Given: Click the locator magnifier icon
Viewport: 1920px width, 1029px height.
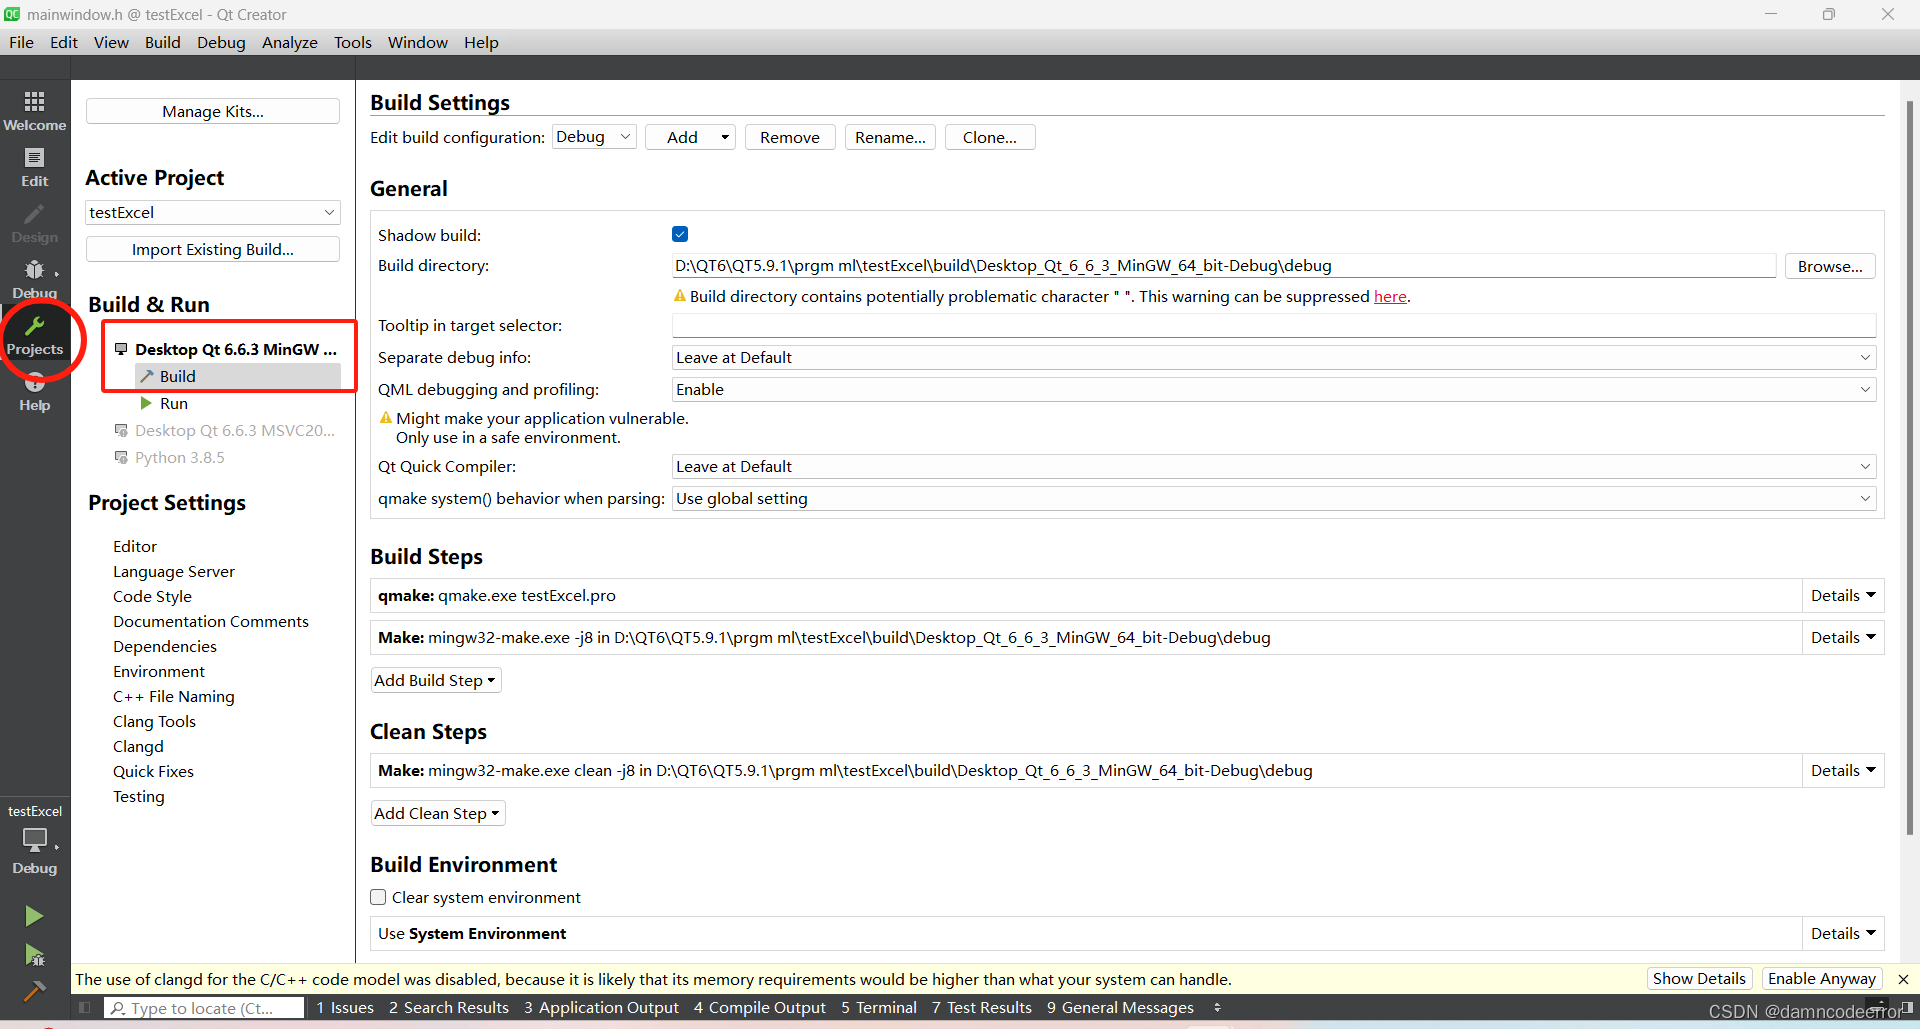Looking at the screenshot, I should [x=118, y=1008].
